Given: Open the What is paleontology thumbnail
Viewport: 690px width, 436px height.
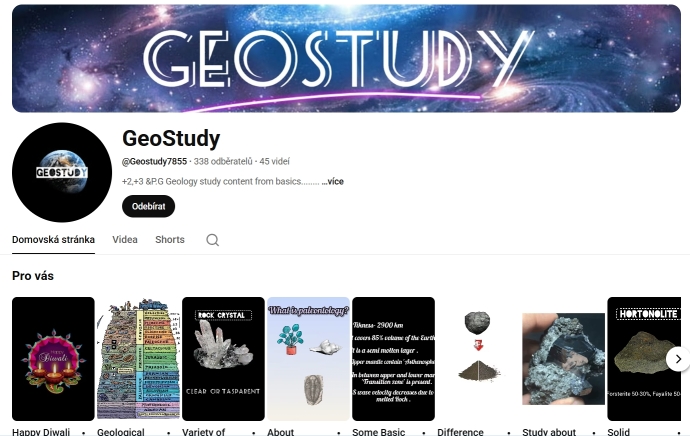Looking at the screenshot, I should [x=308, y=359].
